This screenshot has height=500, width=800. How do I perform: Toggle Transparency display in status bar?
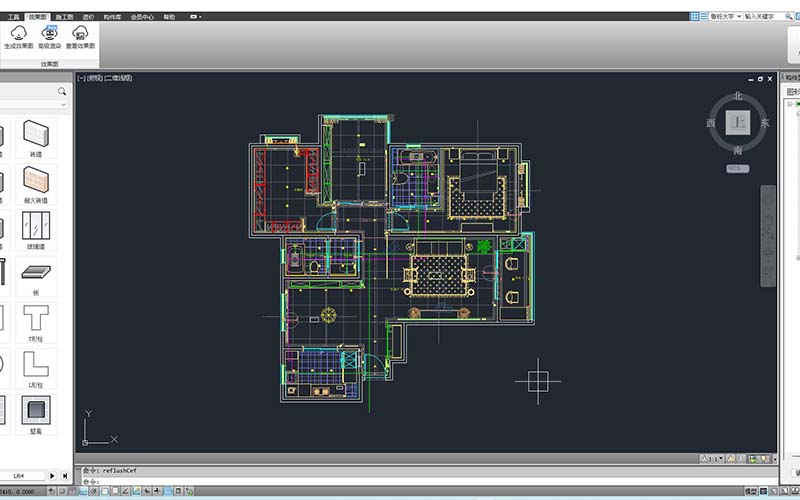[167, 491]
